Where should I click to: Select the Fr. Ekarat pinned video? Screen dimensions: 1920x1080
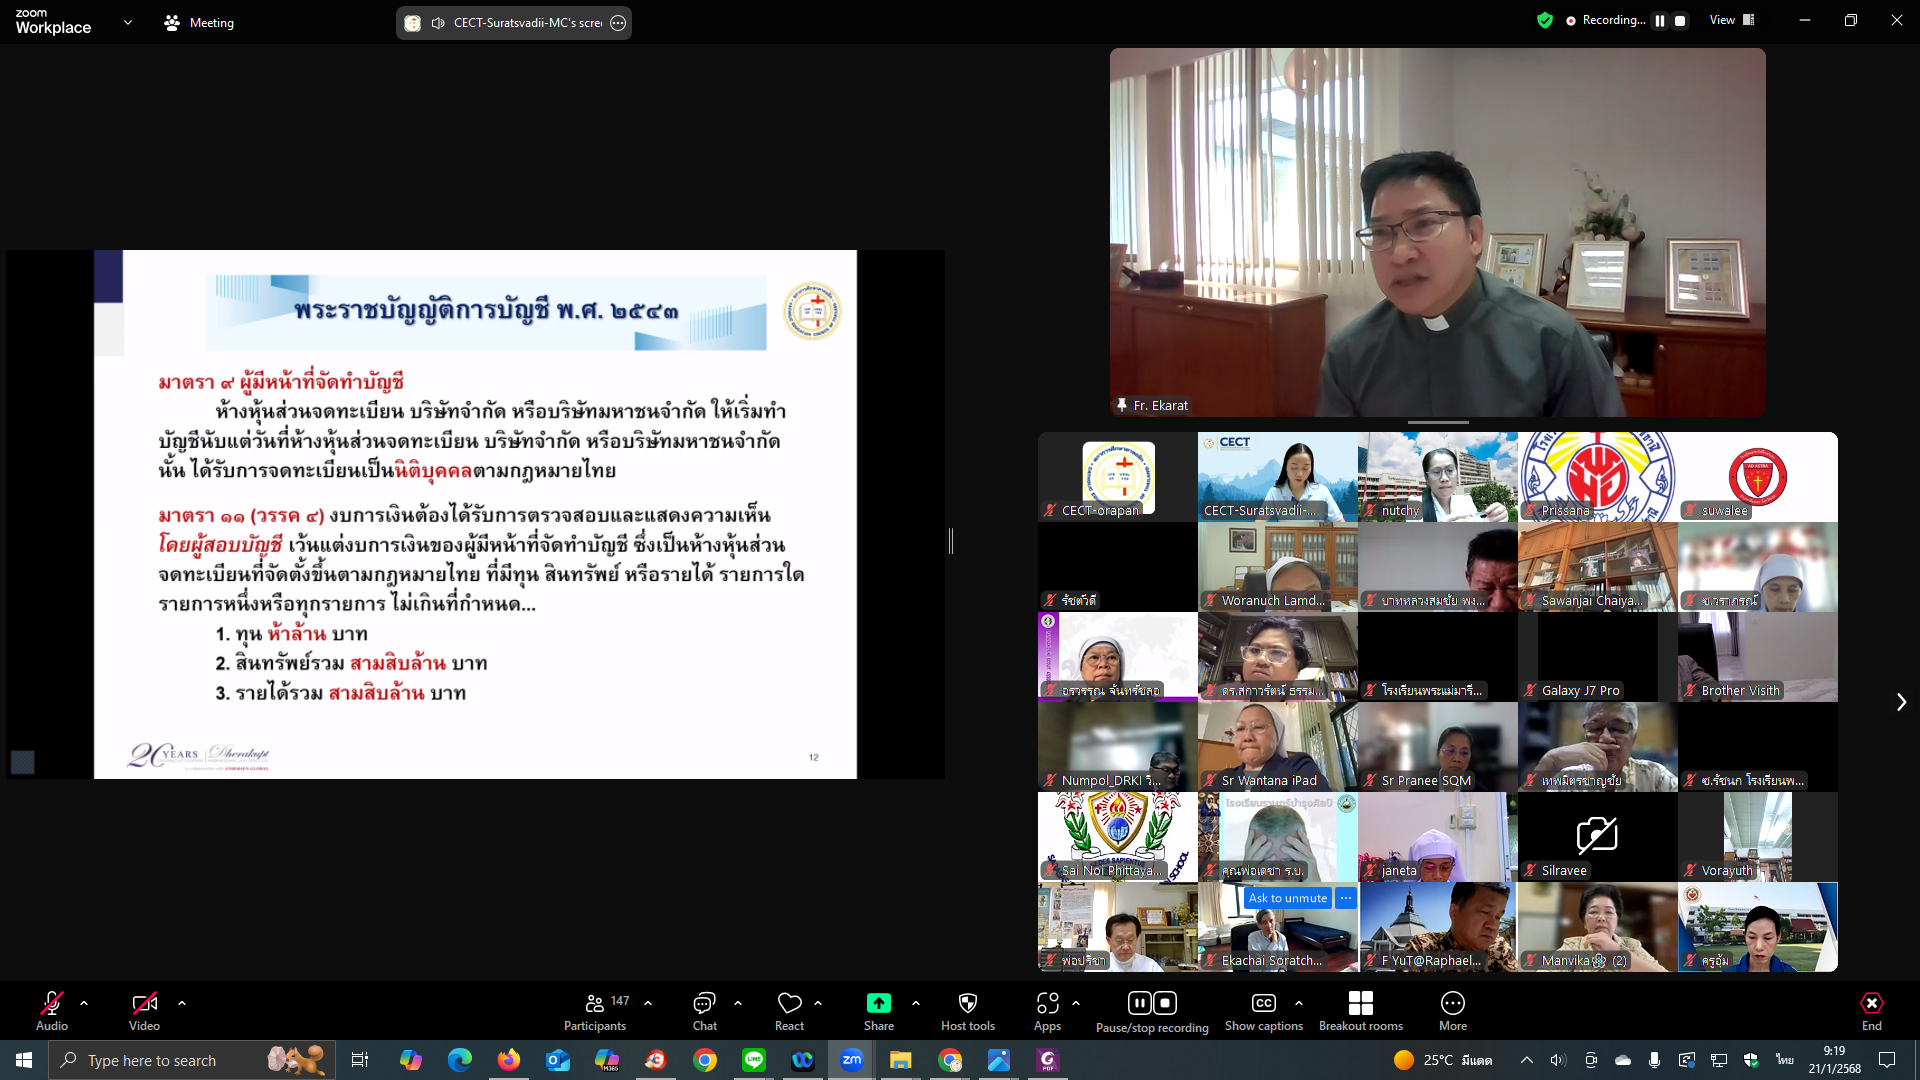[x=1438, y=232]
